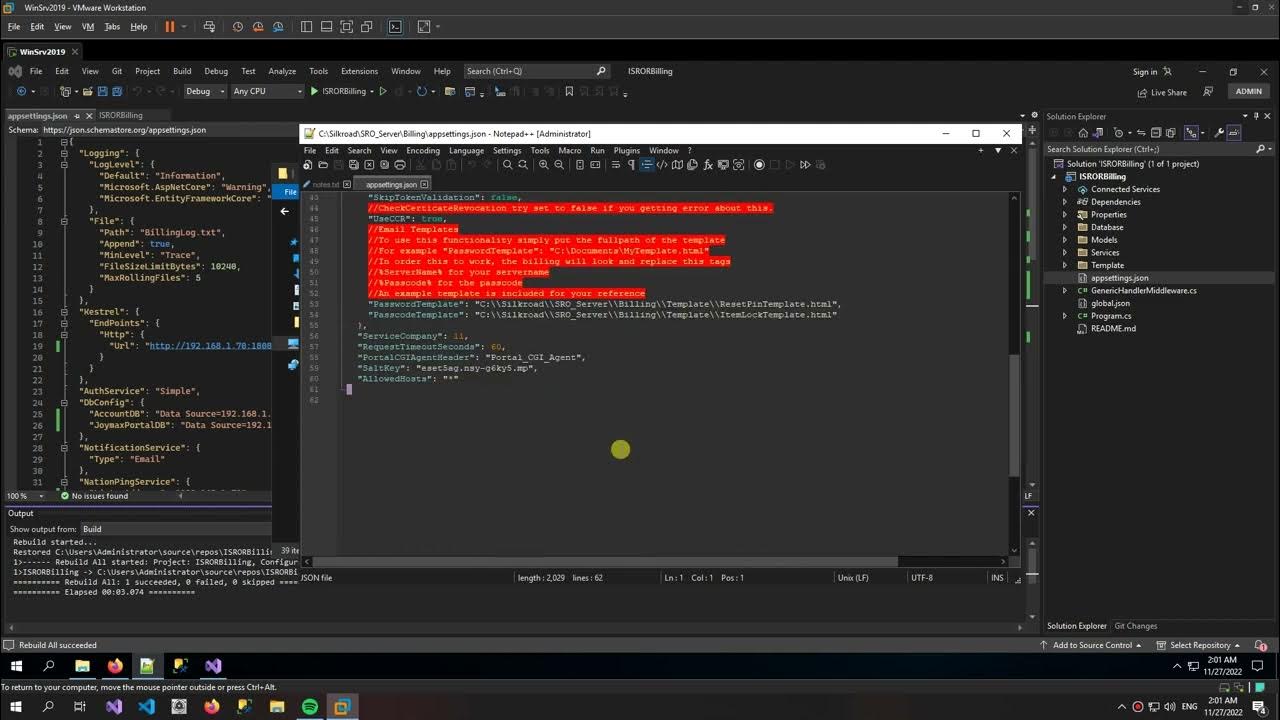Toggle Show All Files in Solution Explorer
The image size is (1280, 720).
1171,133
